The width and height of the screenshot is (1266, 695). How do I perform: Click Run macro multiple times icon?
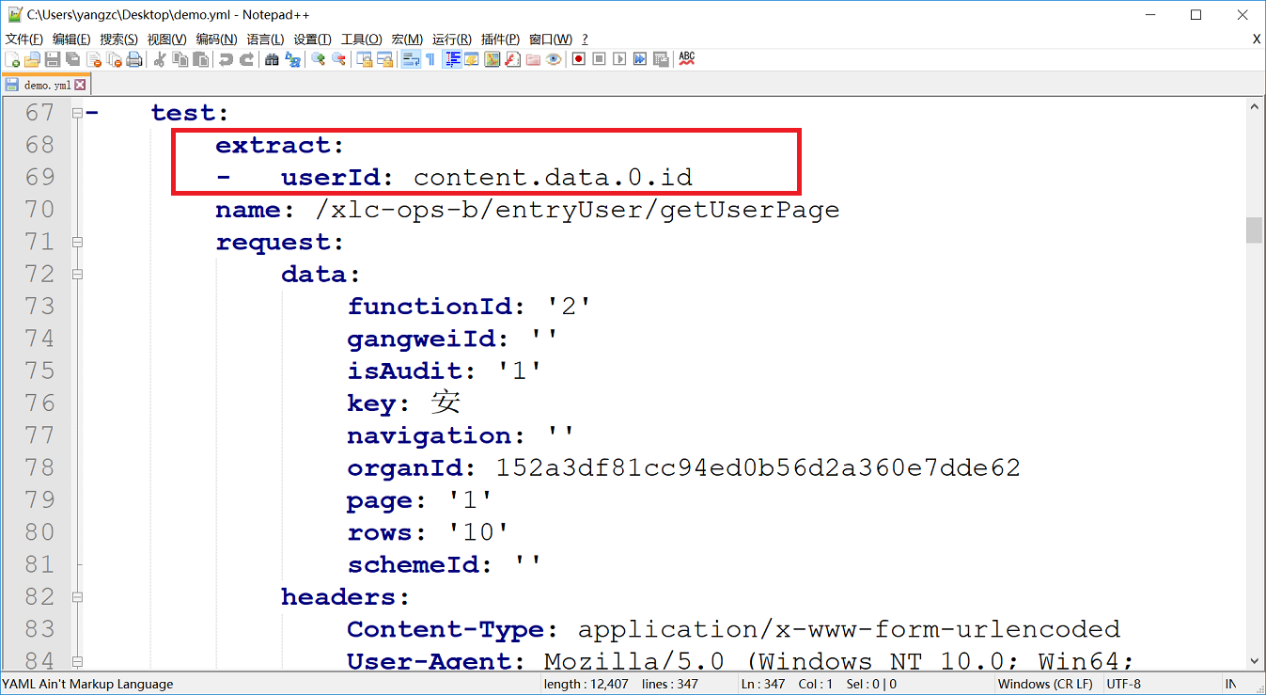tap(640, 60)
